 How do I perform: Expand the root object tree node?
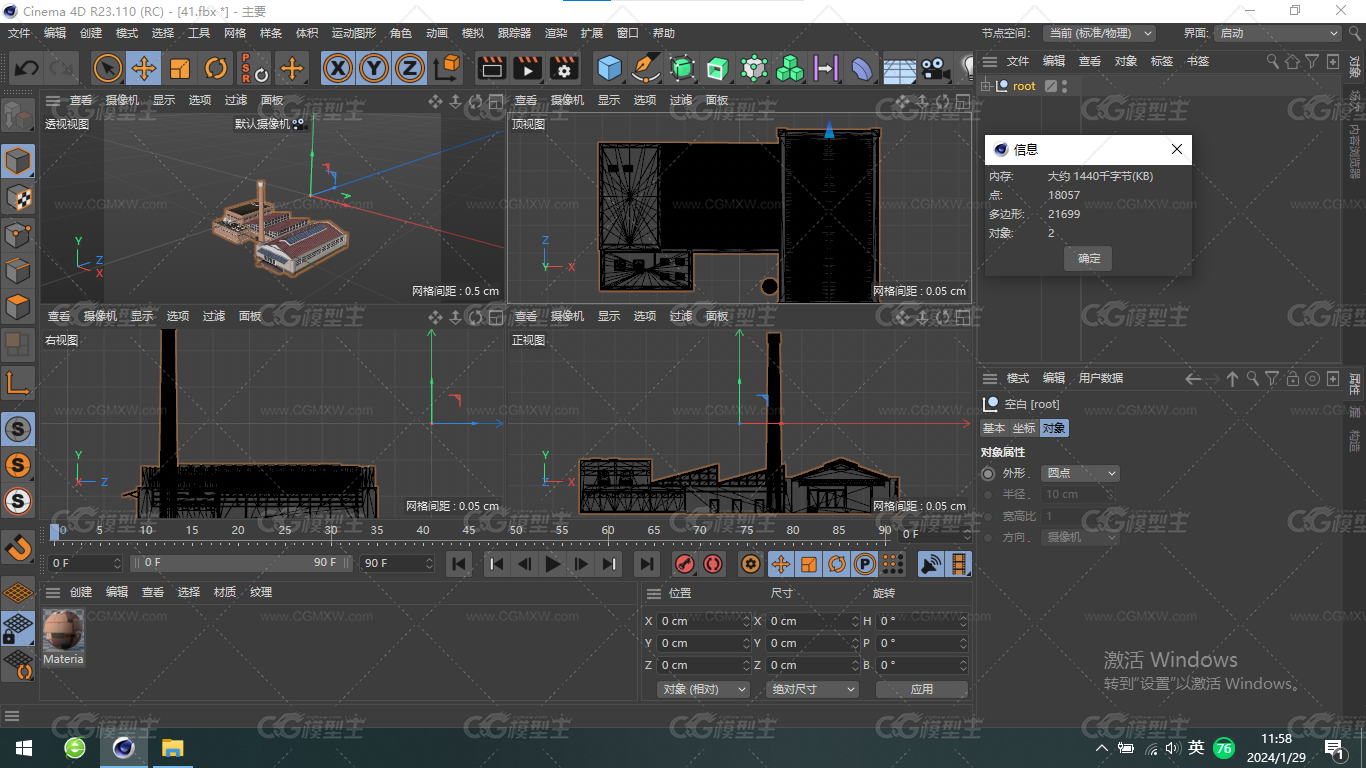point(986,86)
